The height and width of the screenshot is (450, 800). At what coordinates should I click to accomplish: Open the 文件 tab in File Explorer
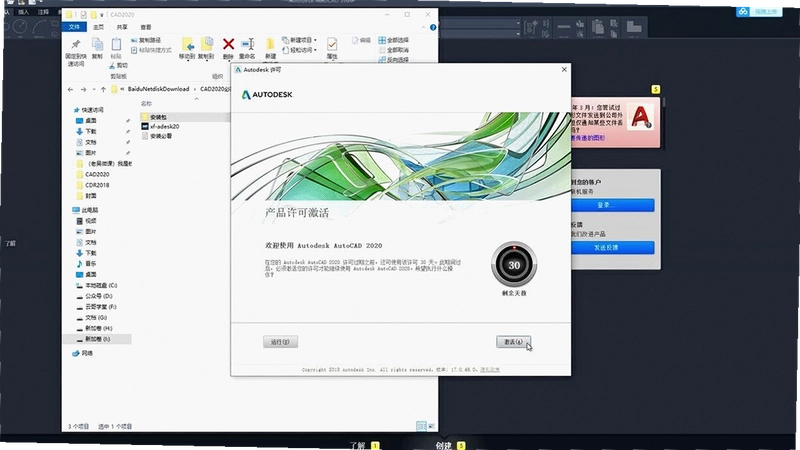74,27
